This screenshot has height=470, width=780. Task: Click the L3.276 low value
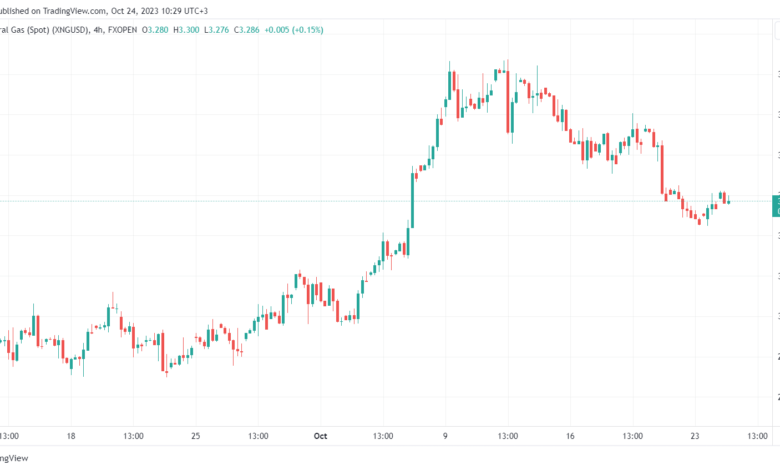(x=216, y=30)
